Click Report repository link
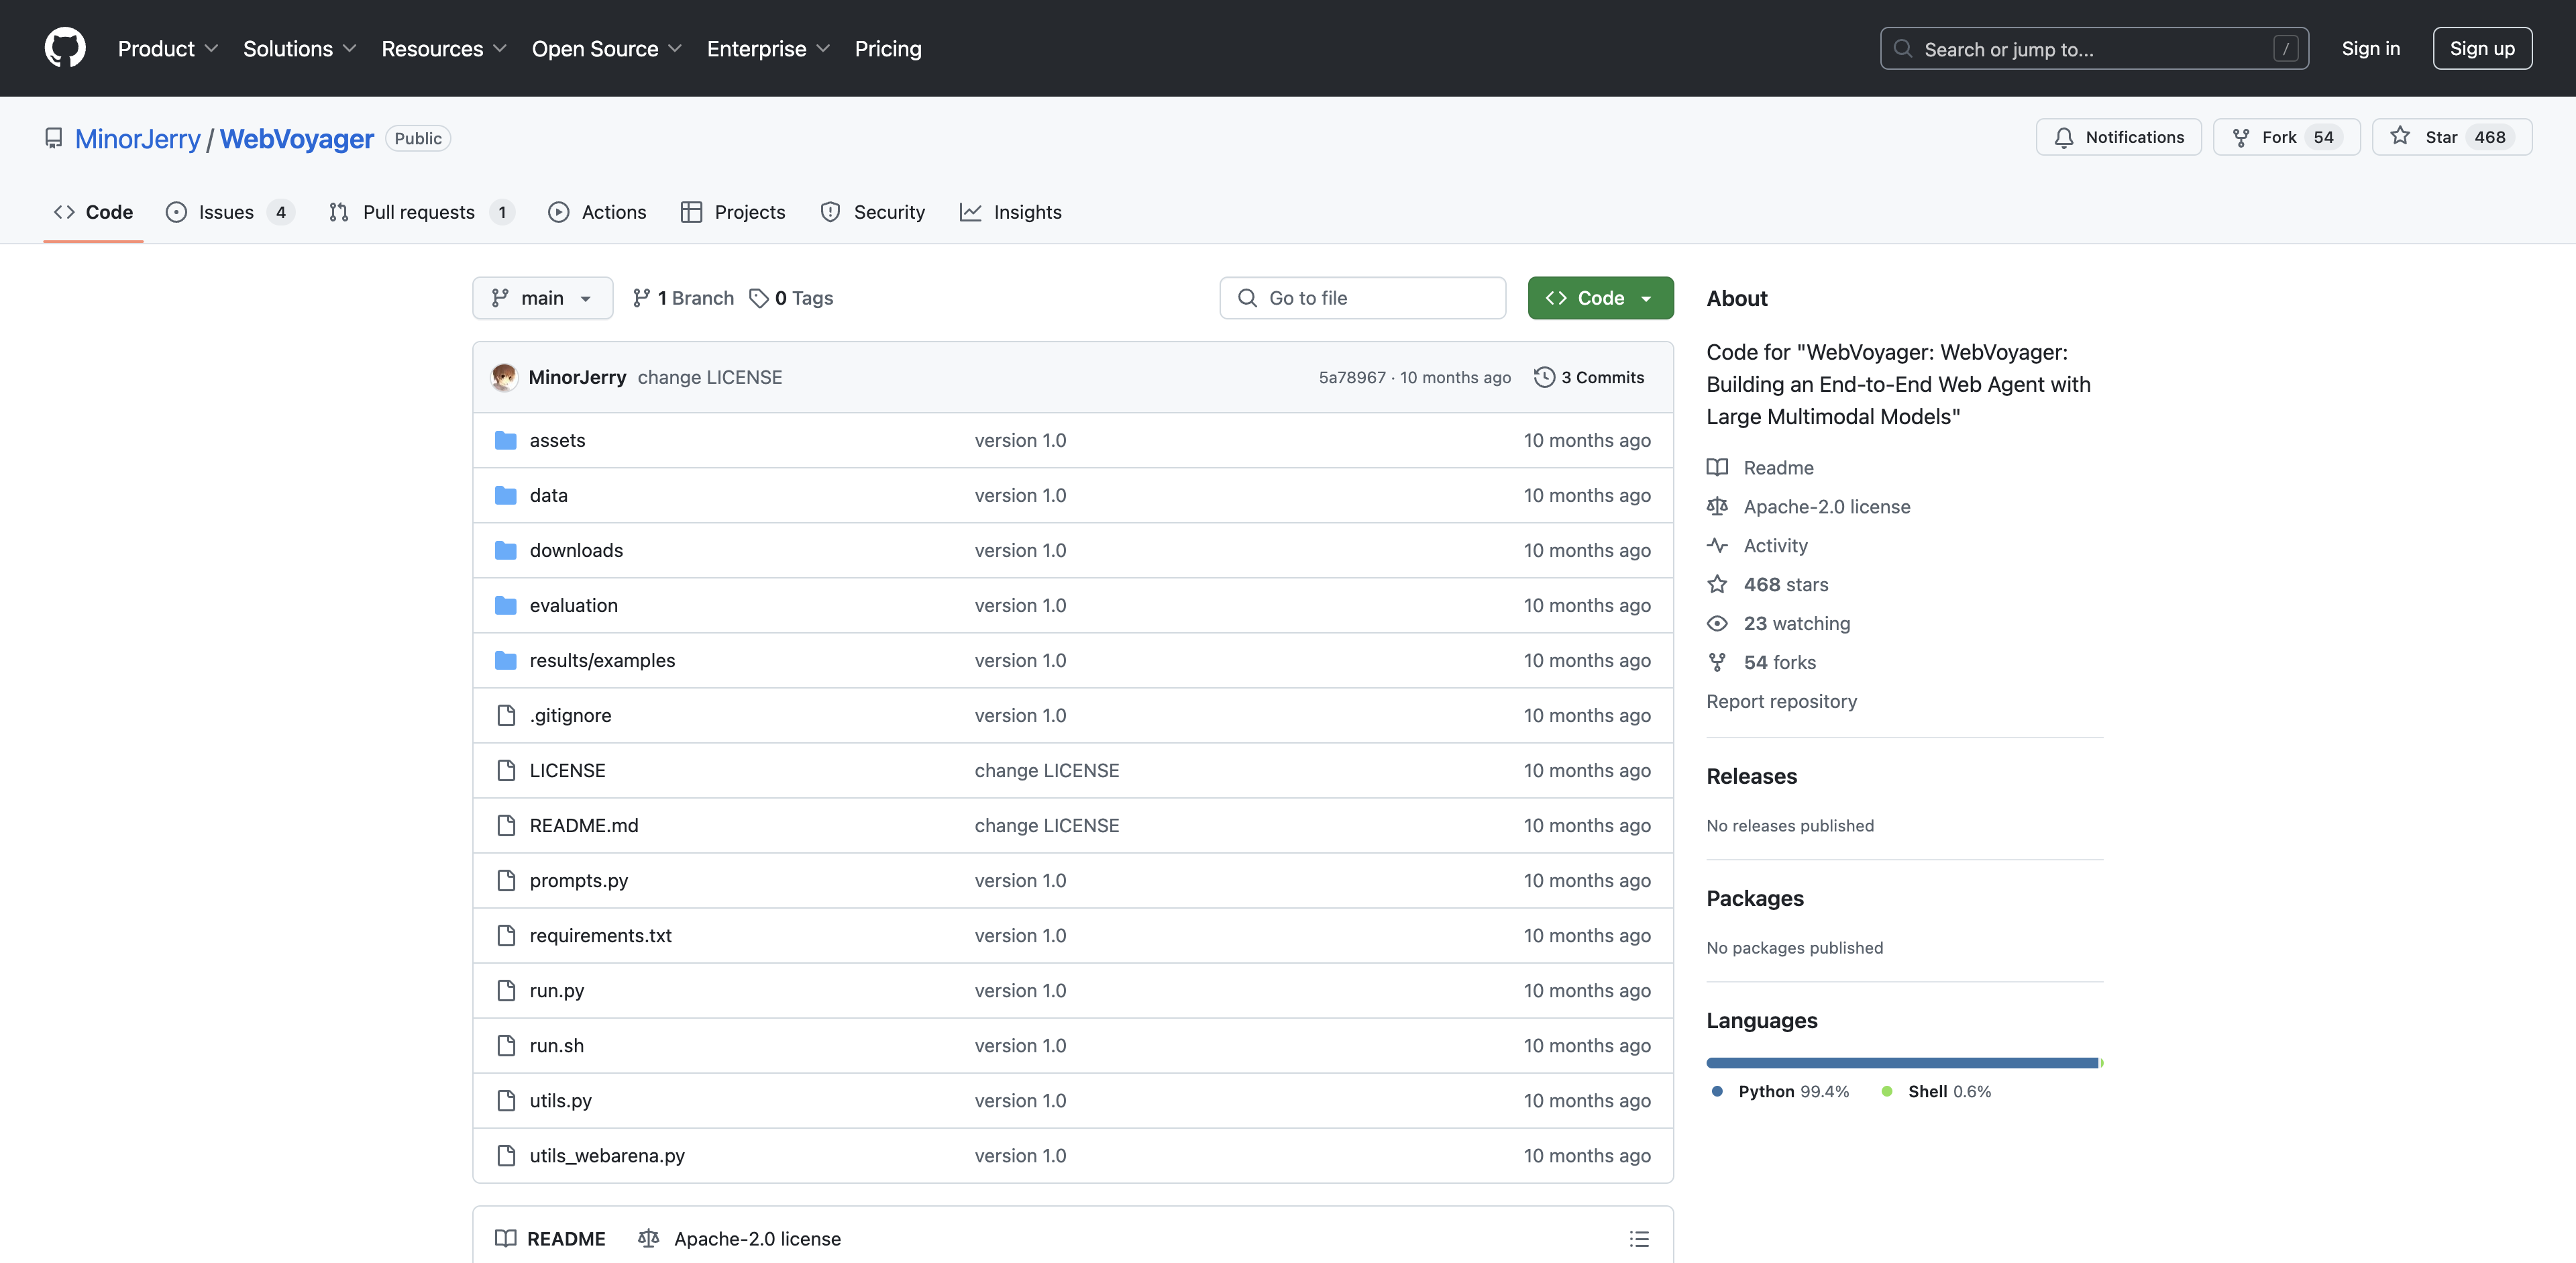The width and height of the screenshot is (2576, 1263). pos(1781,701)
